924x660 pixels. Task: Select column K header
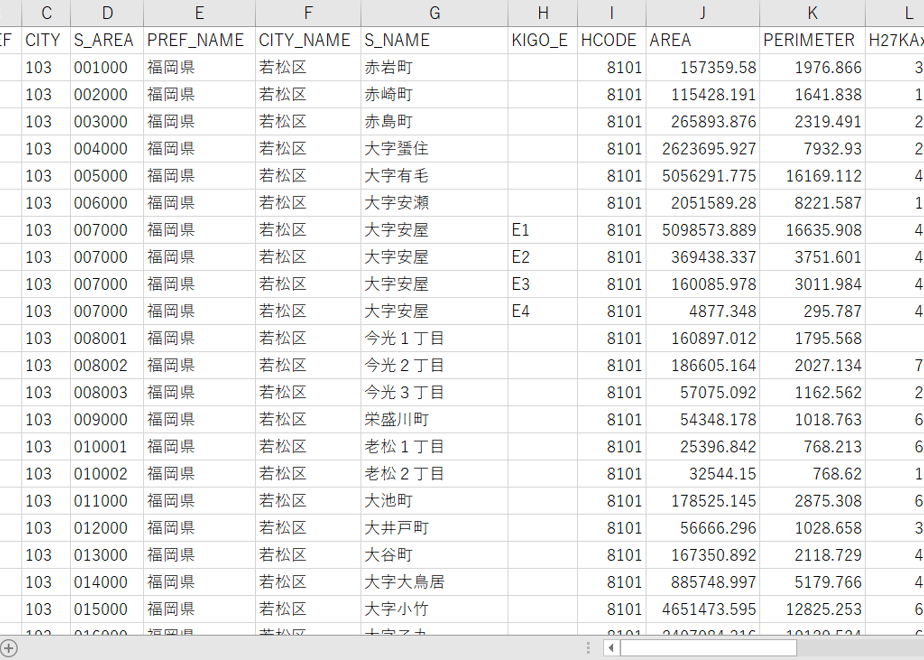pyautogui.click(x=813, y=13)
